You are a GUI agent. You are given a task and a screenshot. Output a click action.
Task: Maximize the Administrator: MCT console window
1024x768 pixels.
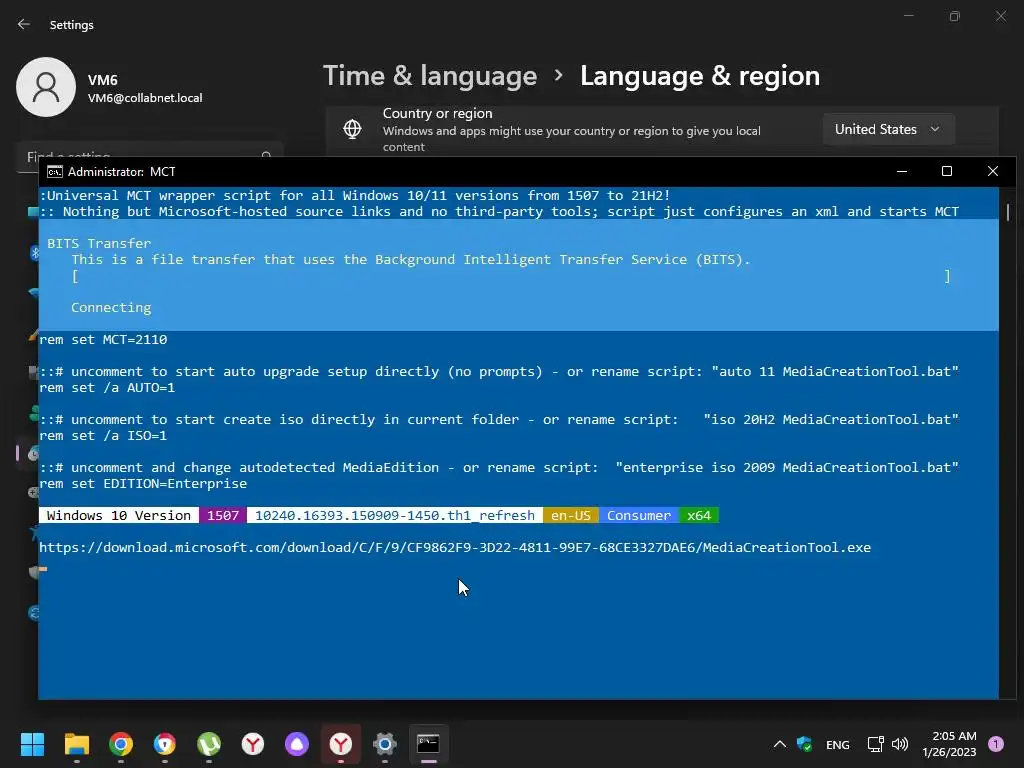(947, 172)
